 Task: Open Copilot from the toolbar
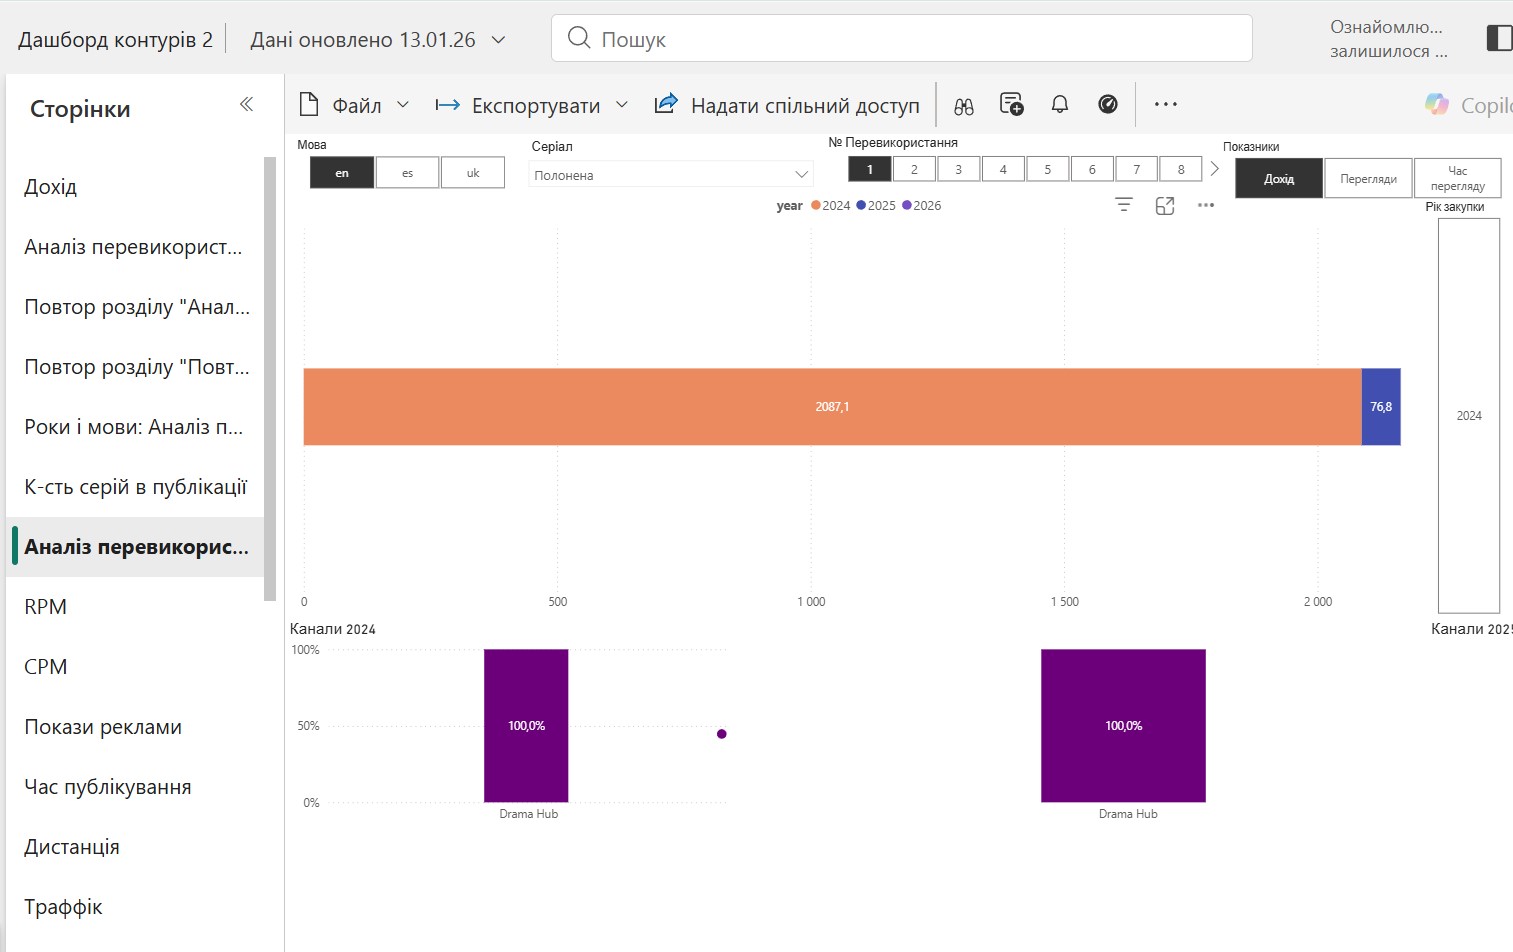pos(1468,105)
